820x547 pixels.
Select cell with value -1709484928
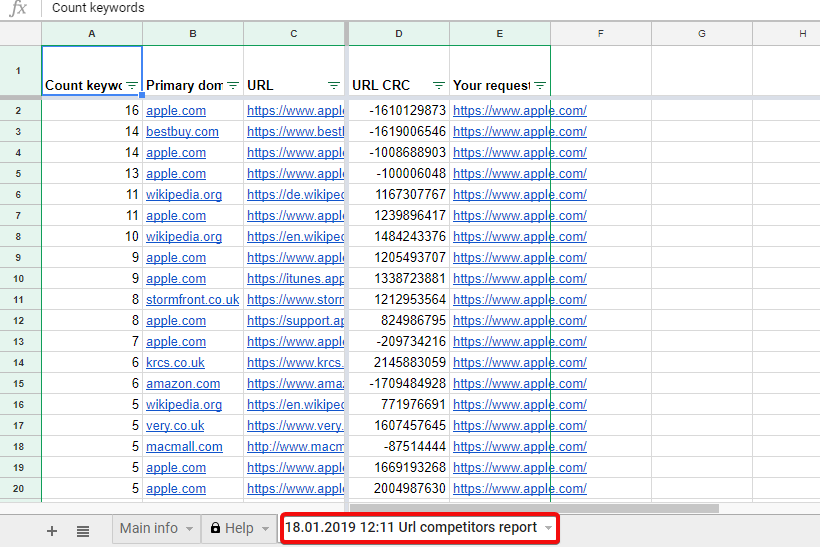point(399,383)
